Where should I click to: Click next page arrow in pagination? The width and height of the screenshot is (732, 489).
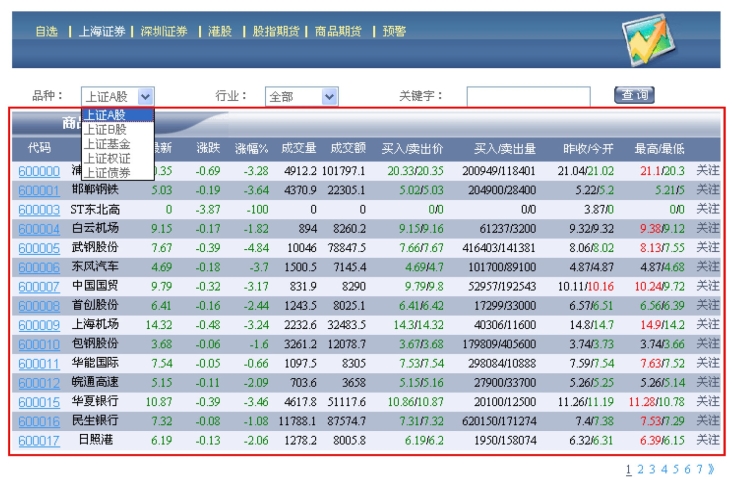[711, 469]
